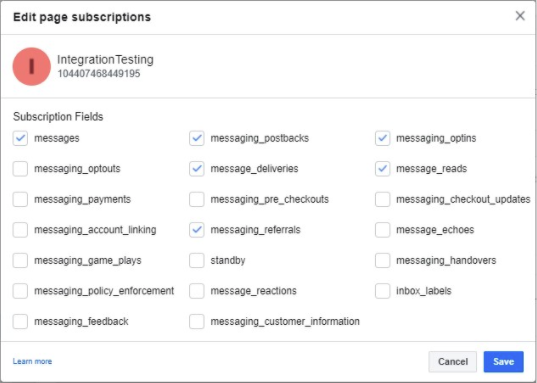Disable the messaging_postbacks checkbox

point(197,138)
